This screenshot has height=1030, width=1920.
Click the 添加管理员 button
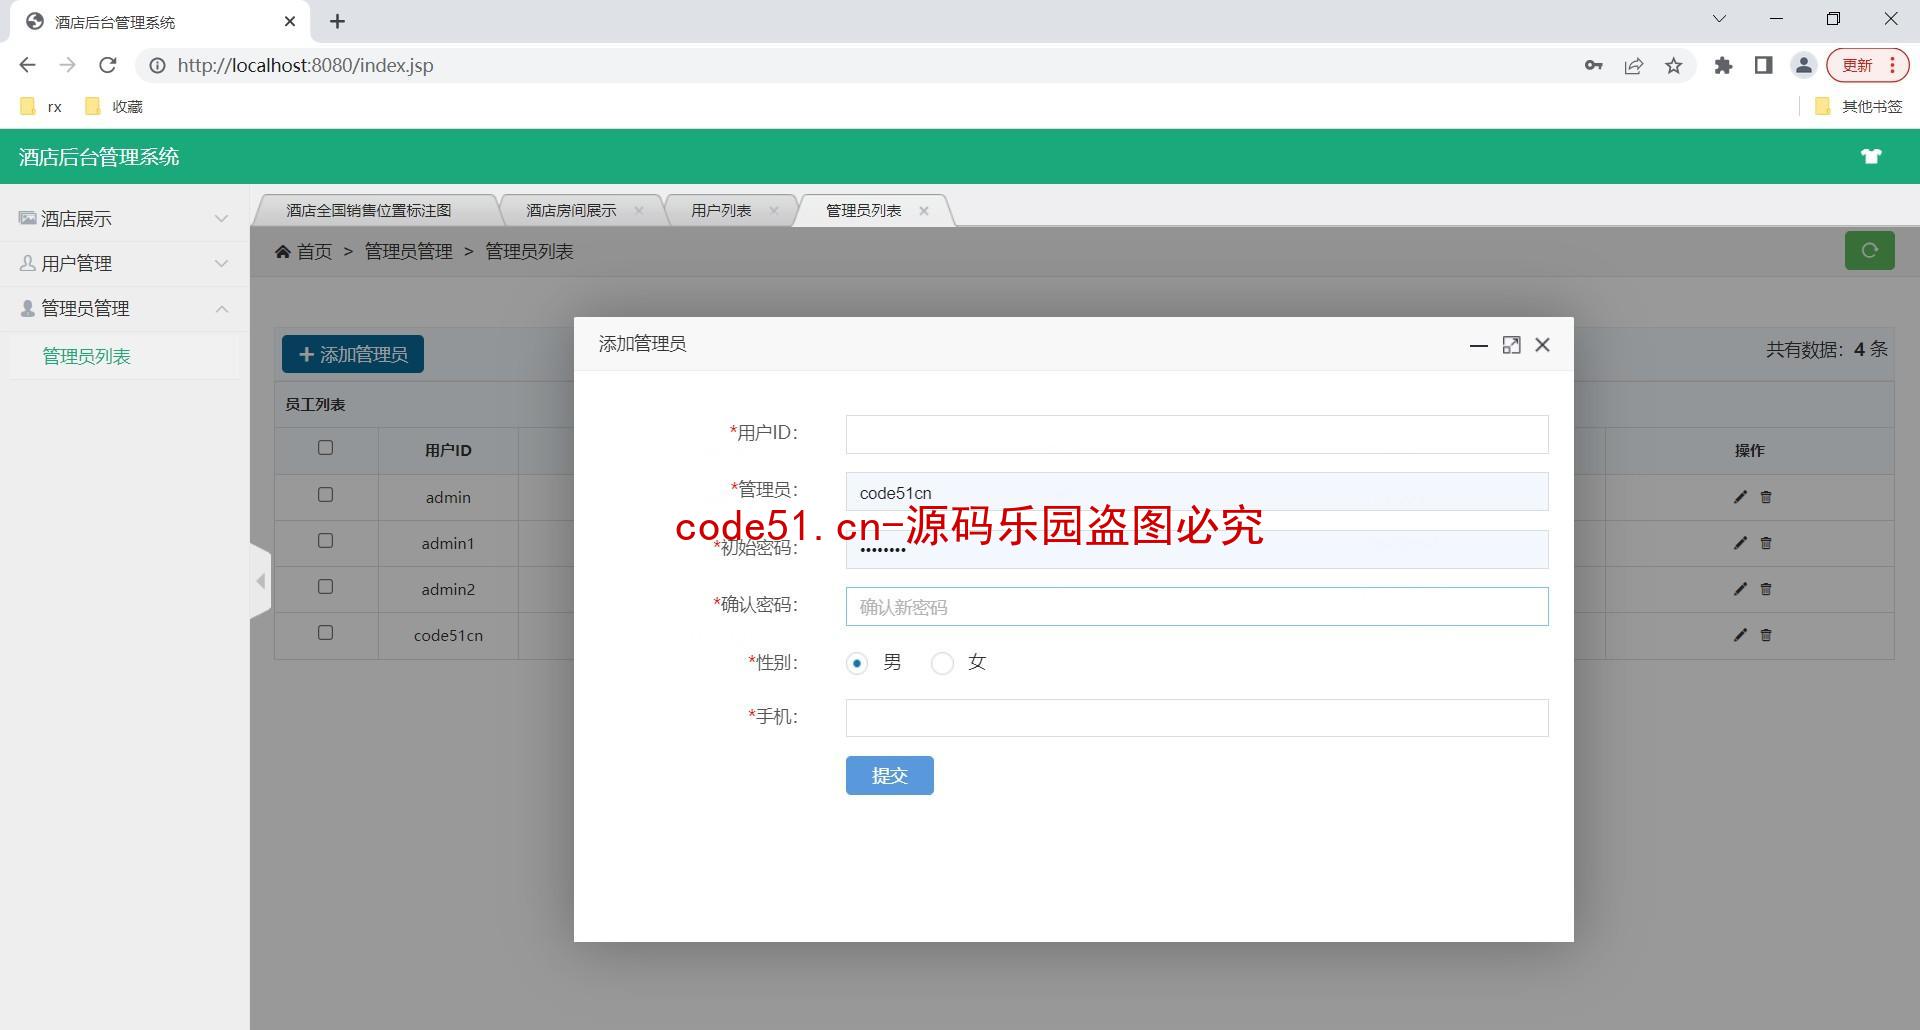[x=353, y=354]
